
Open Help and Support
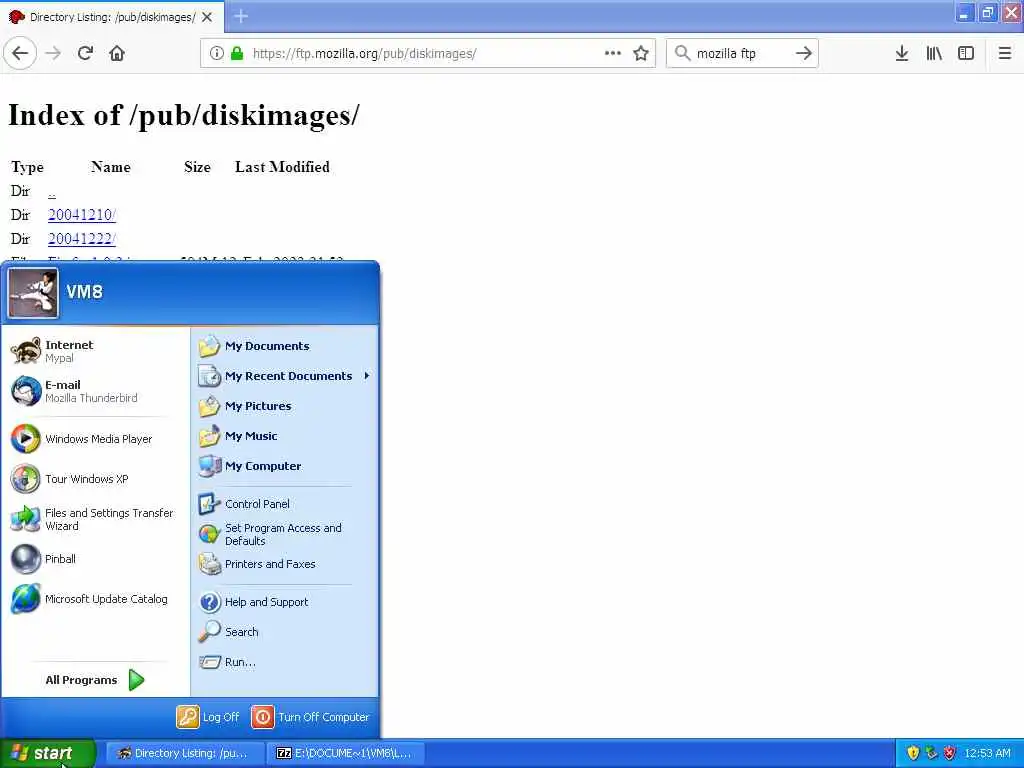[285, 602]
